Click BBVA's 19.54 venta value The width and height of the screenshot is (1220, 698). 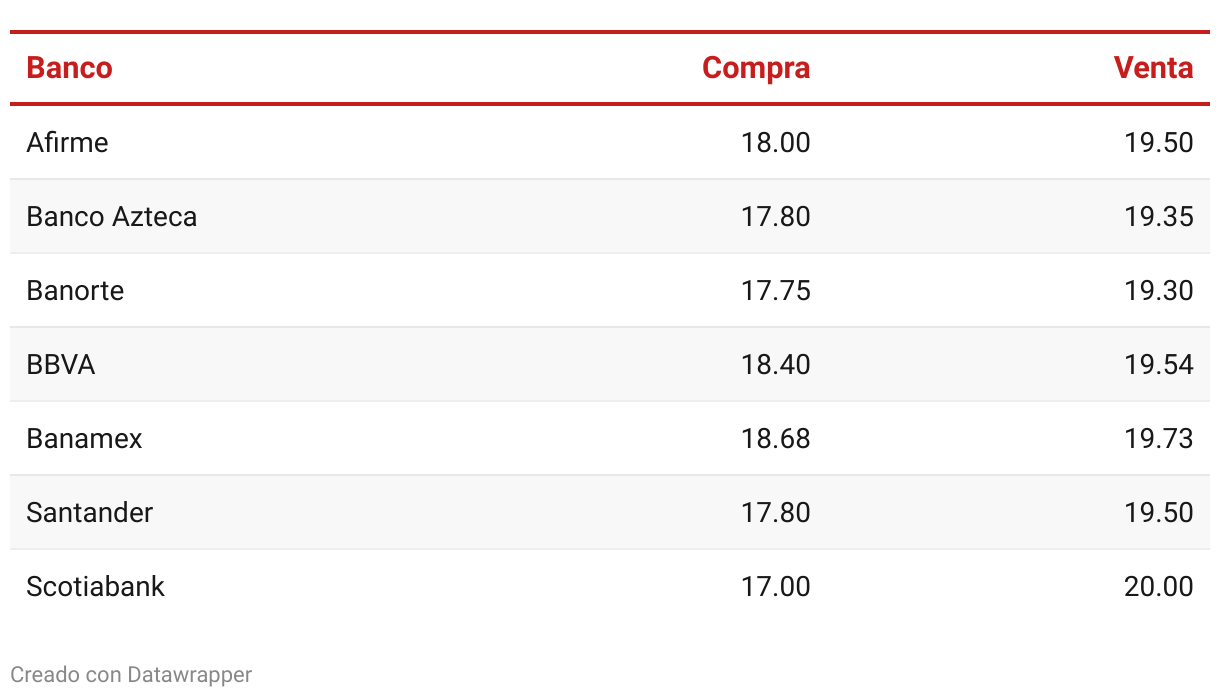click(1159, 364)
